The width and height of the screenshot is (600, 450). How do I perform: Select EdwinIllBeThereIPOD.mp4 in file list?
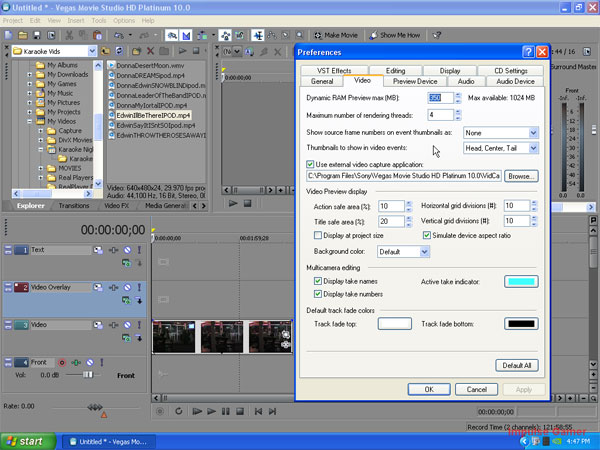(153, 115)
